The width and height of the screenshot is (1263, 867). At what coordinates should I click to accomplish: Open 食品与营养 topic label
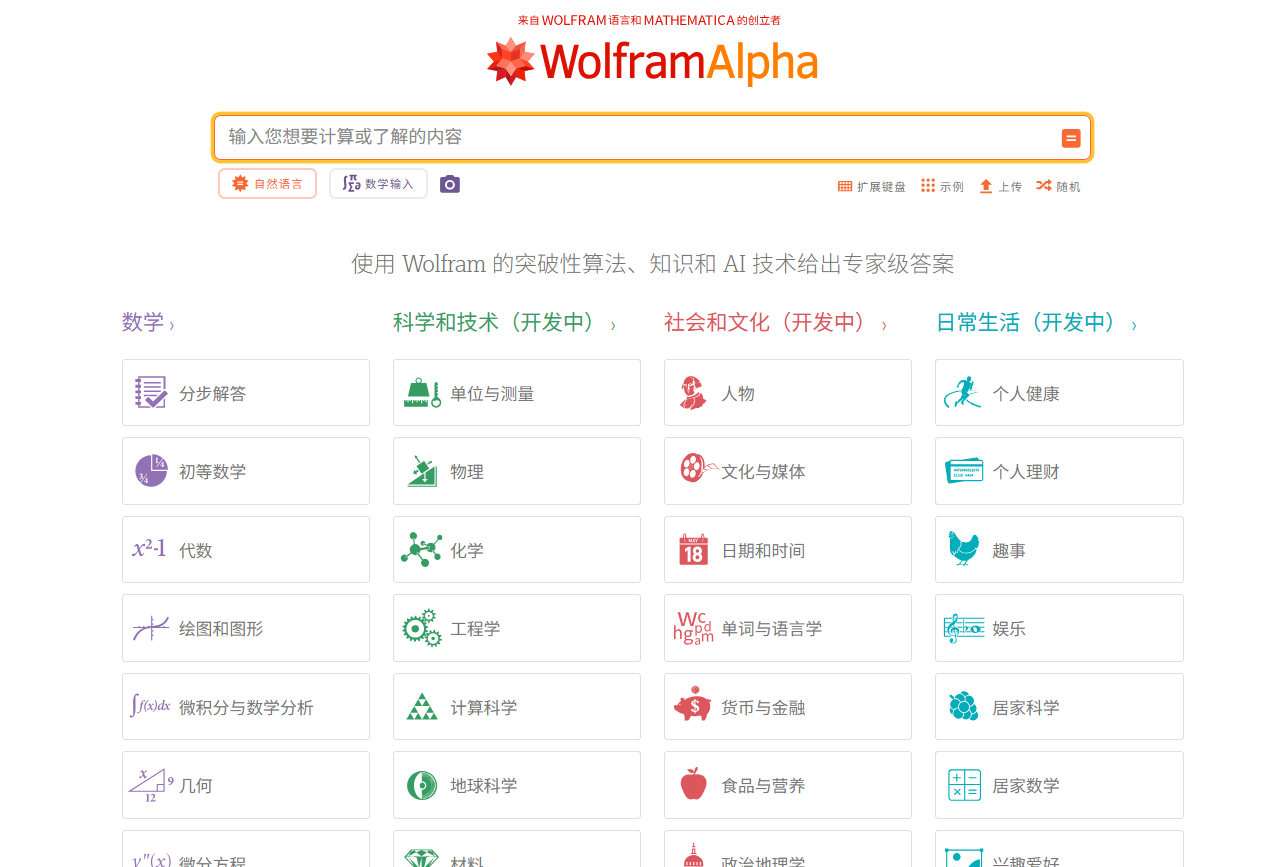tap(763, 786)
